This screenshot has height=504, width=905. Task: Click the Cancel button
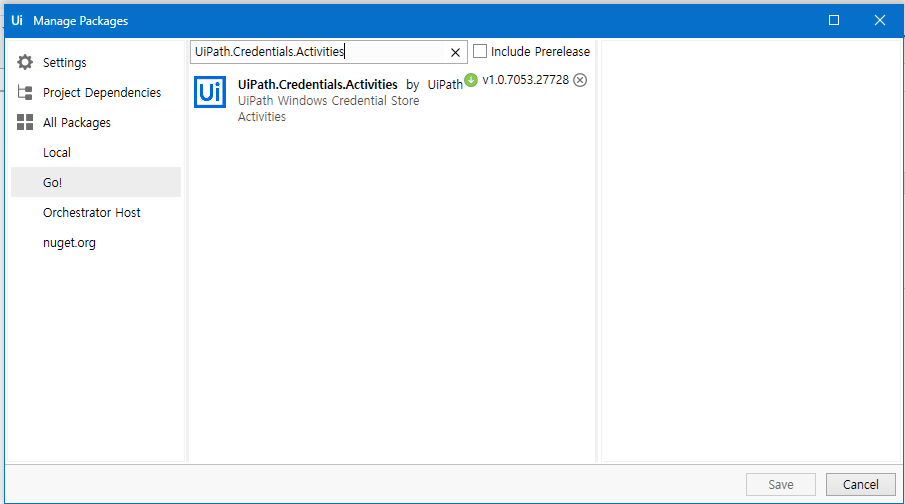click(x=861, y=484)
